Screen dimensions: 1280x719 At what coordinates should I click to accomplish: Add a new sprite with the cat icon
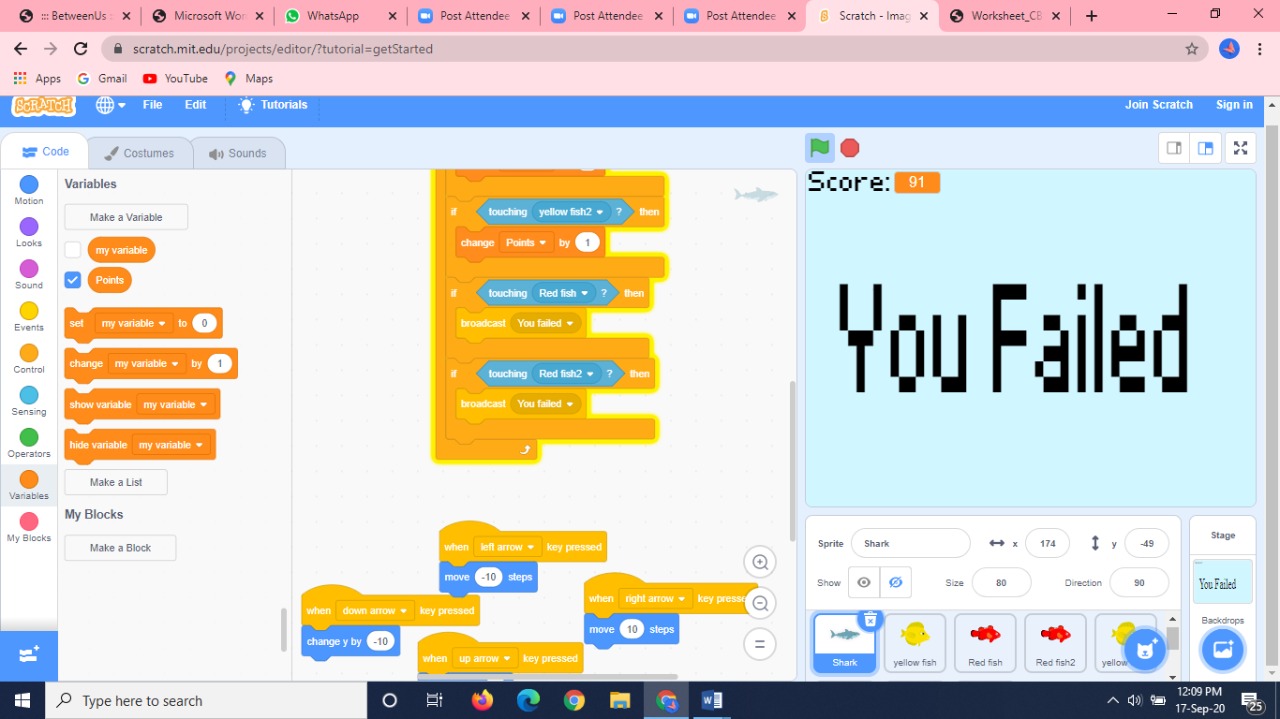coord(1143,649)
